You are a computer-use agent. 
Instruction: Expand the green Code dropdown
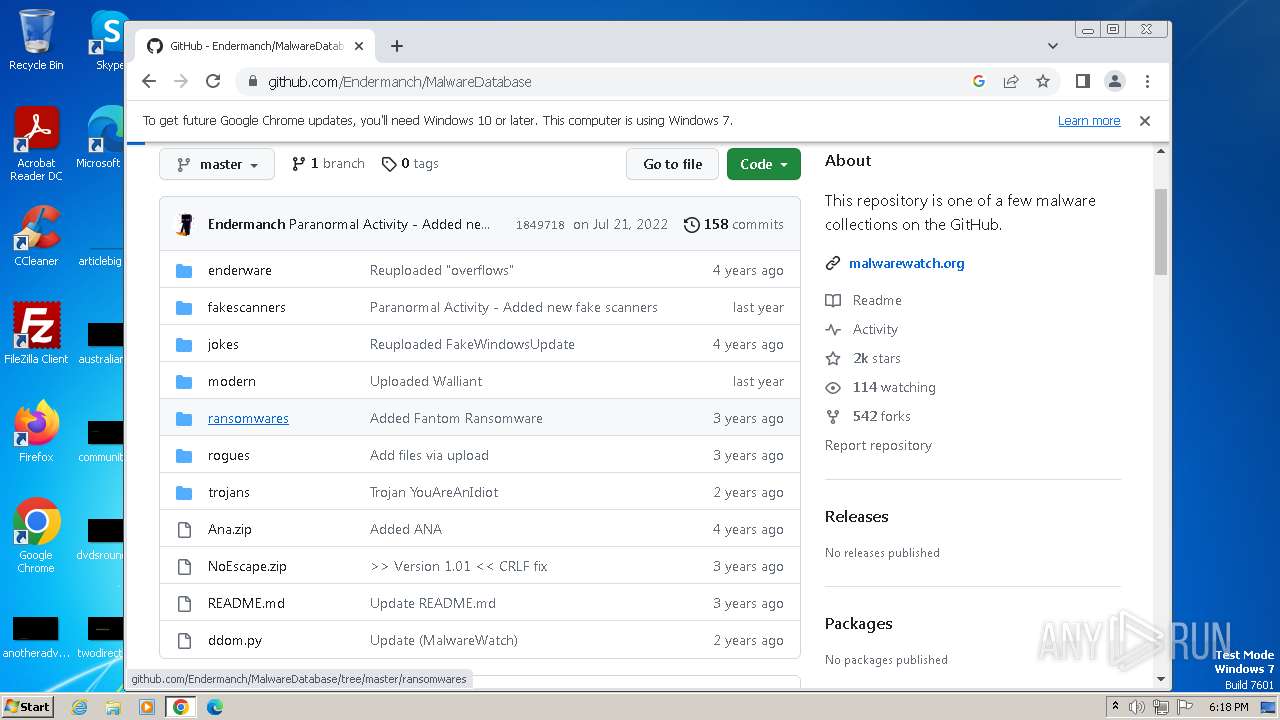pos(764,164)
